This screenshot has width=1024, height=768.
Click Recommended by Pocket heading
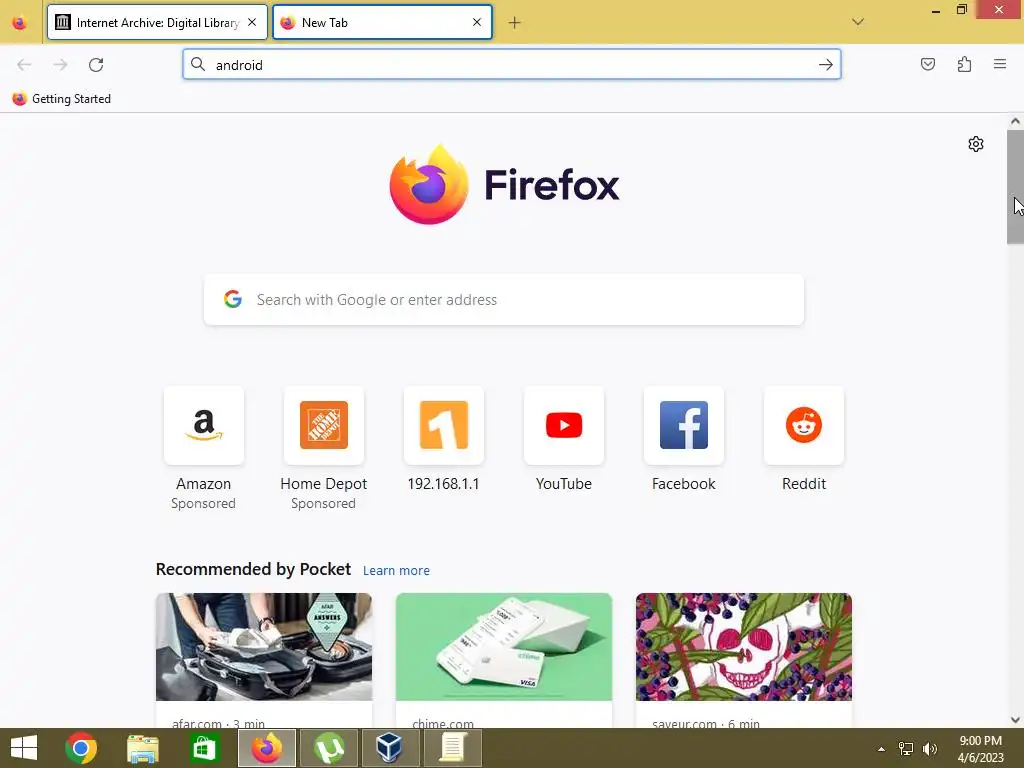(x=253, y=569)
